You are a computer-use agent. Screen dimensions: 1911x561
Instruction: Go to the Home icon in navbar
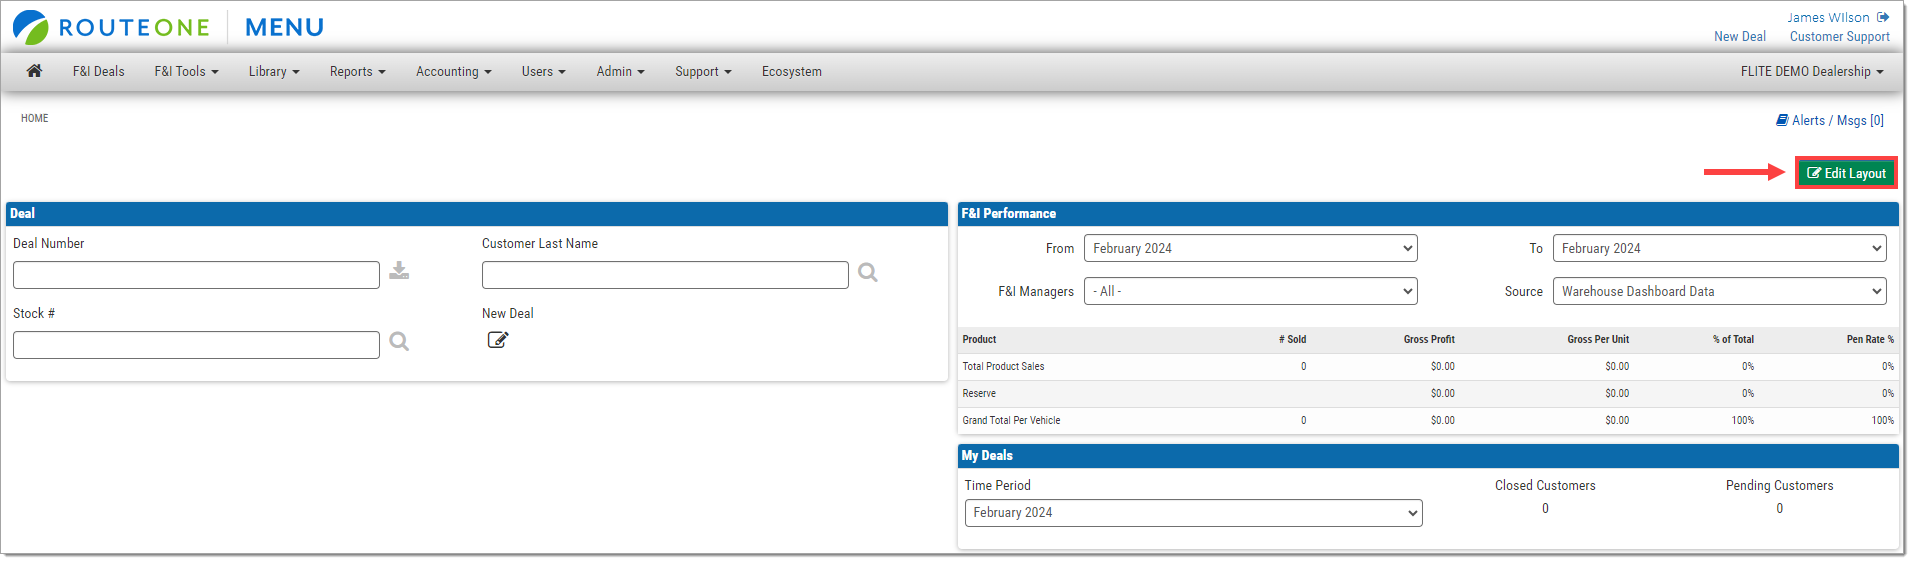coord(34,71)
